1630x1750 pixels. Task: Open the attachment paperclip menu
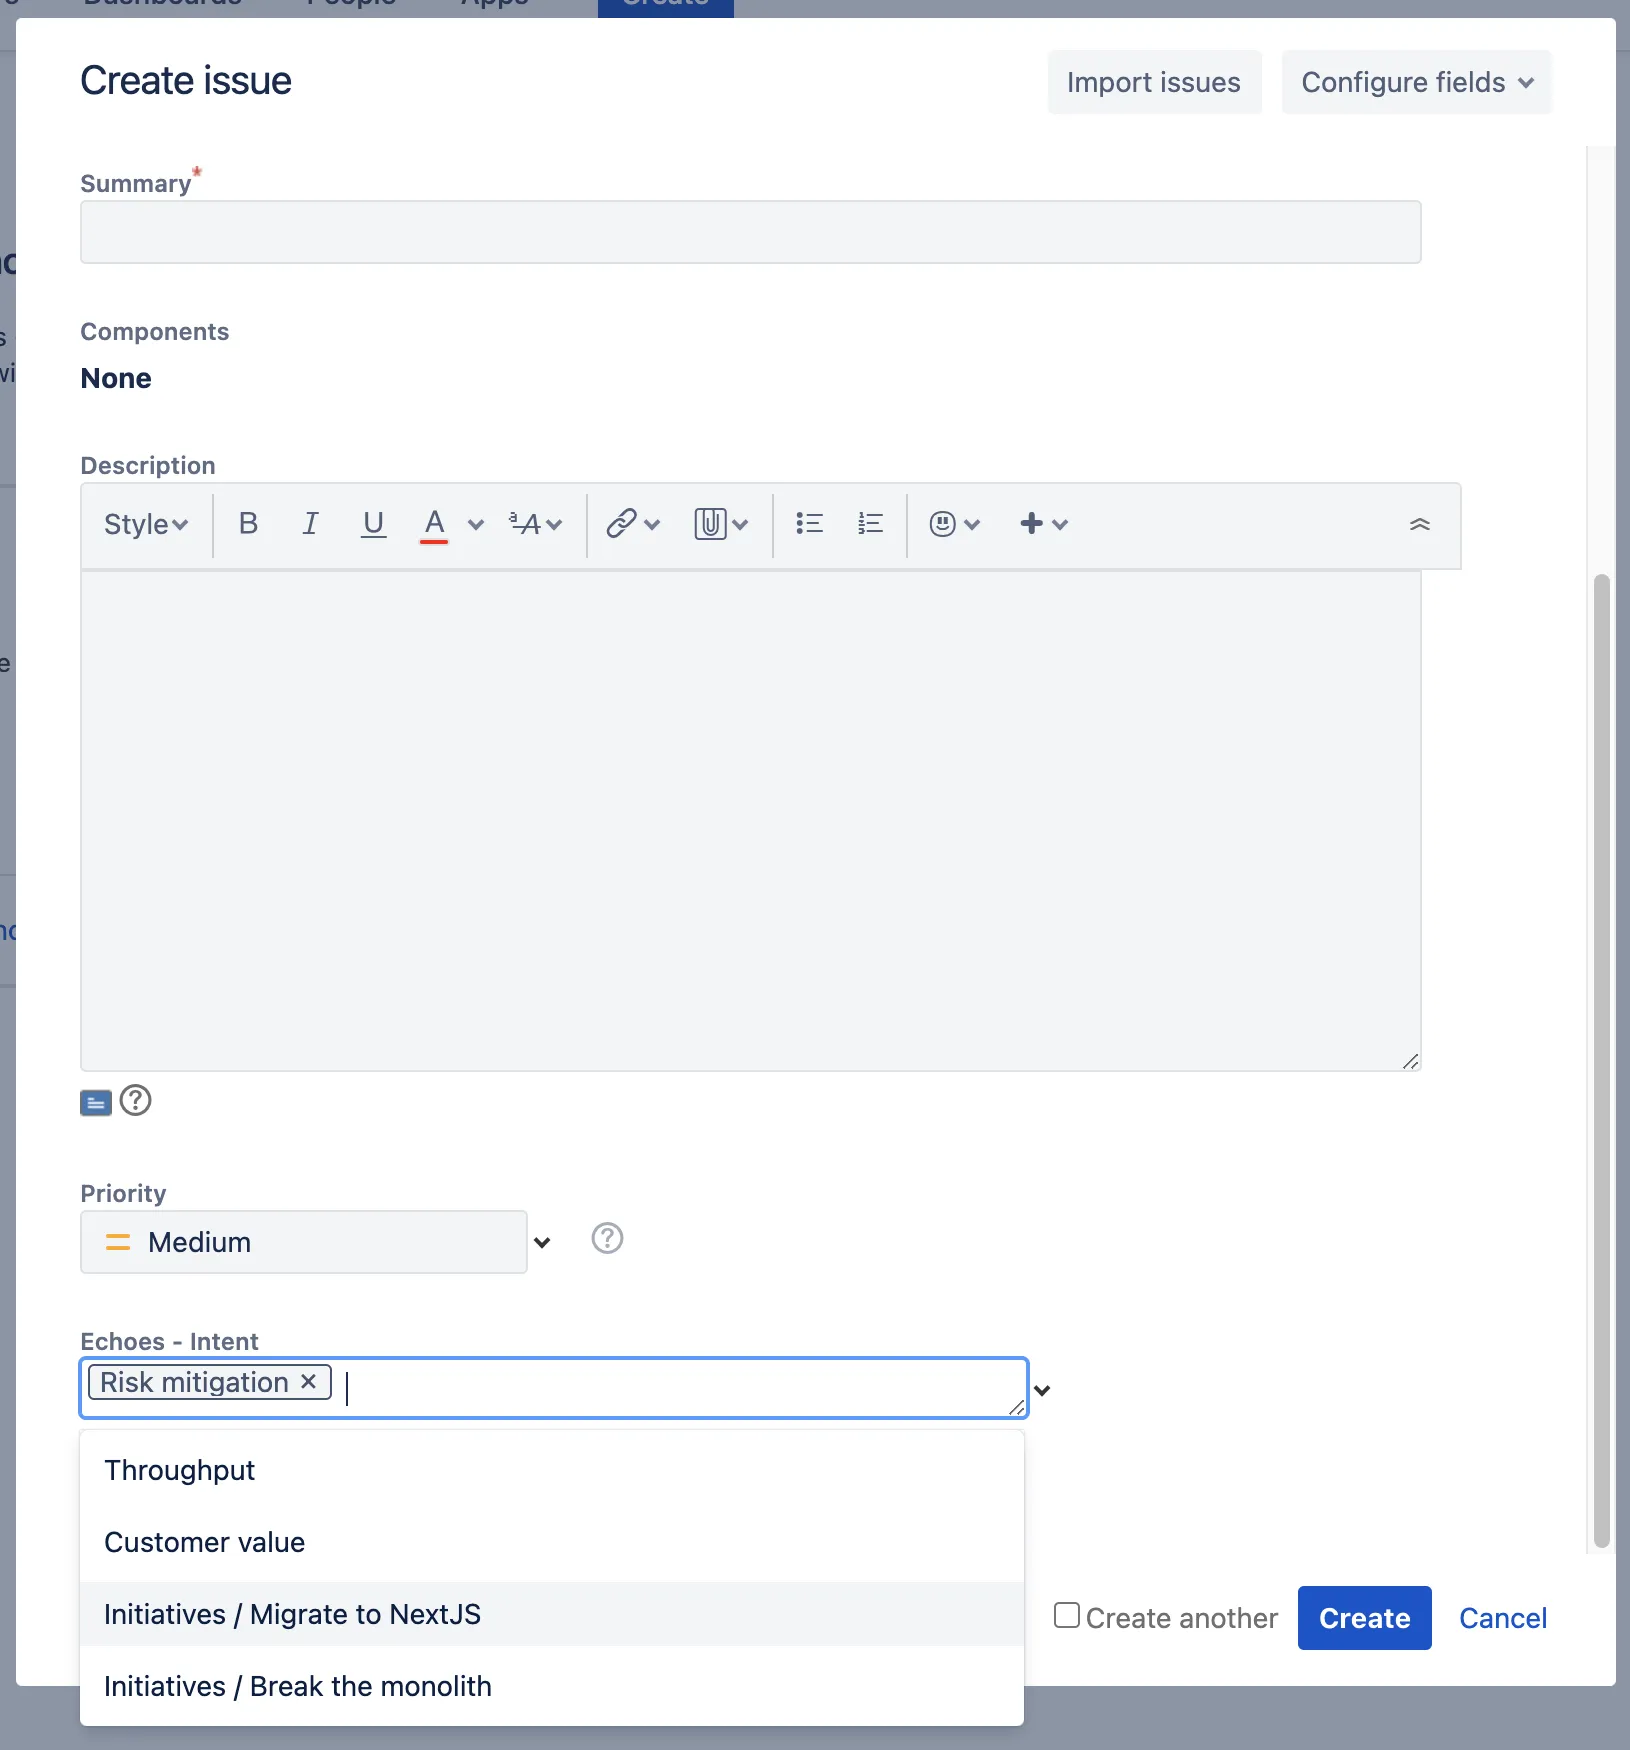pos(721,524)
